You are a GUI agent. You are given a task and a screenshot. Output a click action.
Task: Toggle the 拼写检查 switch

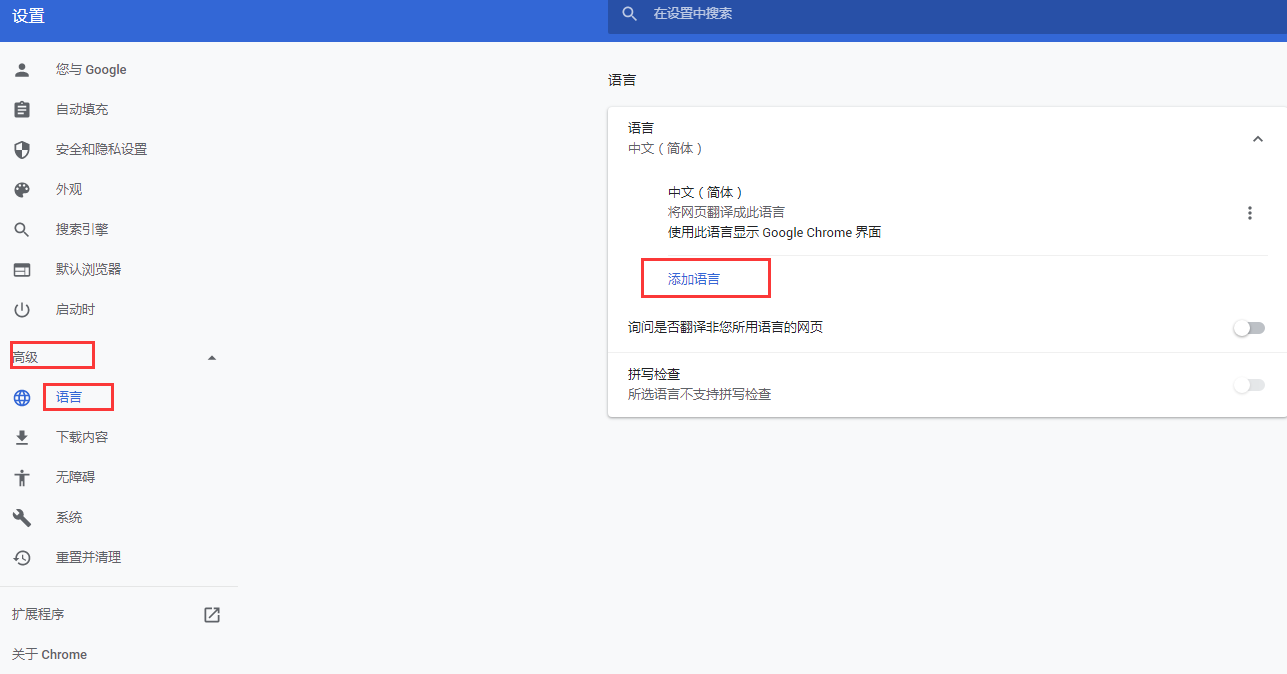point(1249,385)
